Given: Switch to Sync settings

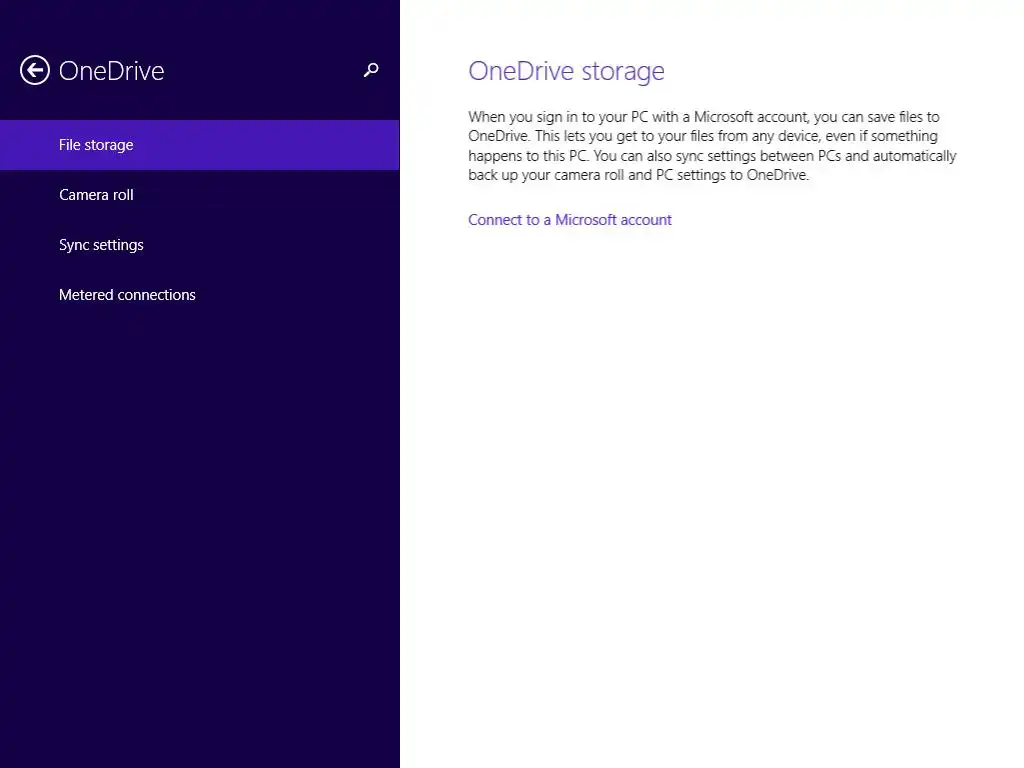Looking at the screenshot, I should (x=200, y=245).
